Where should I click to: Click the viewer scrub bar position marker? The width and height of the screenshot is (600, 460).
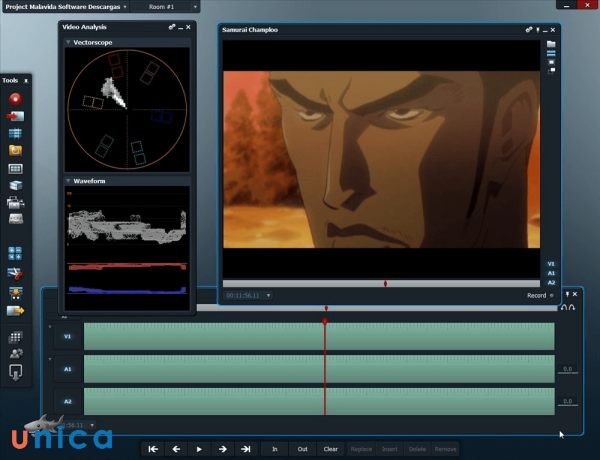click(385, 284)
